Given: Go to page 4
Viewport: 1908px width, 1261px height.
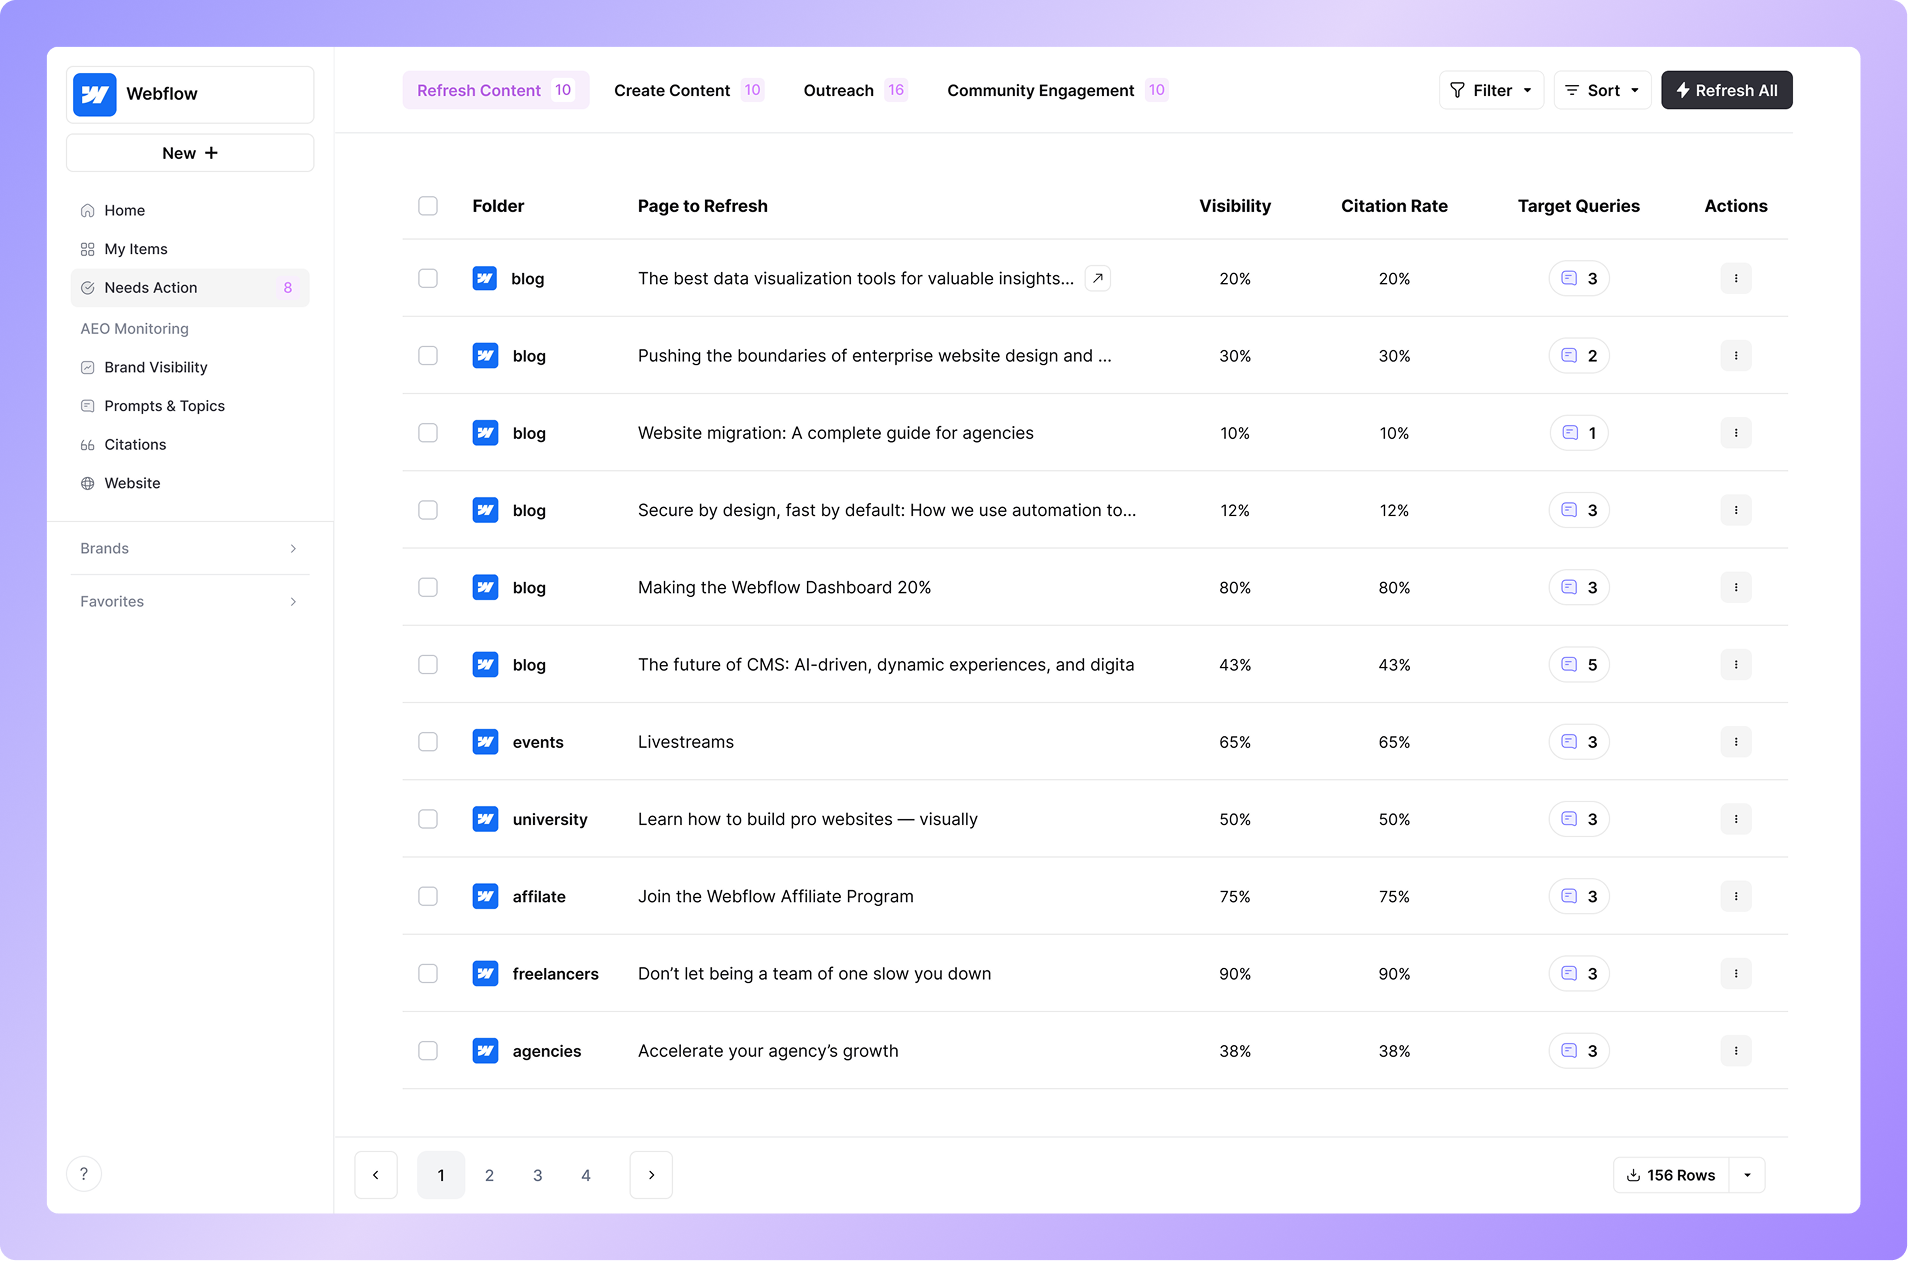Looking at the screenshot, I should coord(586,1175).
